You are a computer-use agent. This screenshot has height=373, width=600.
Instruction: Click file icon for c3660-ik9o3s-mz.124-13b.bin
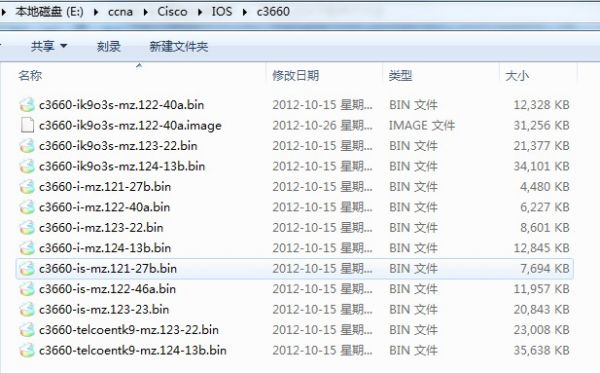point(27,166)
